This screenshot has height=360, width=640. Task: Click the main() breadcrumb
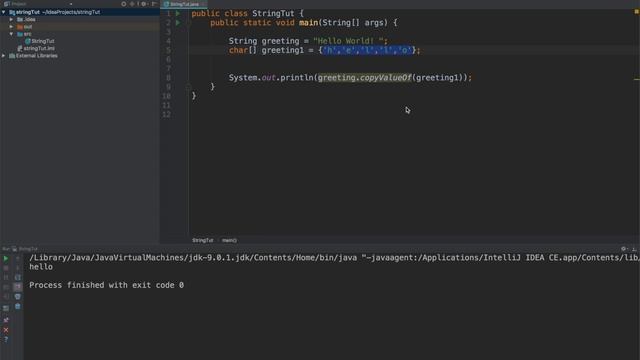point(229,240)
